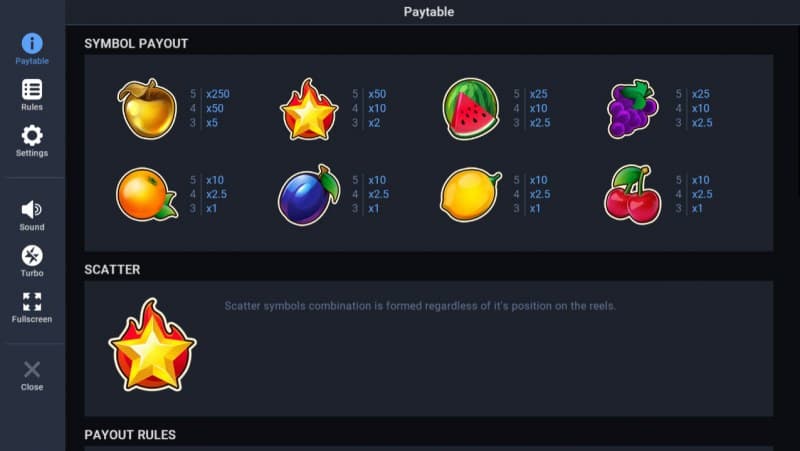The height and width of the screenshot is (451, 800).
Task: Click the yellow lemon symbol
Action: [x=471, y=193]
